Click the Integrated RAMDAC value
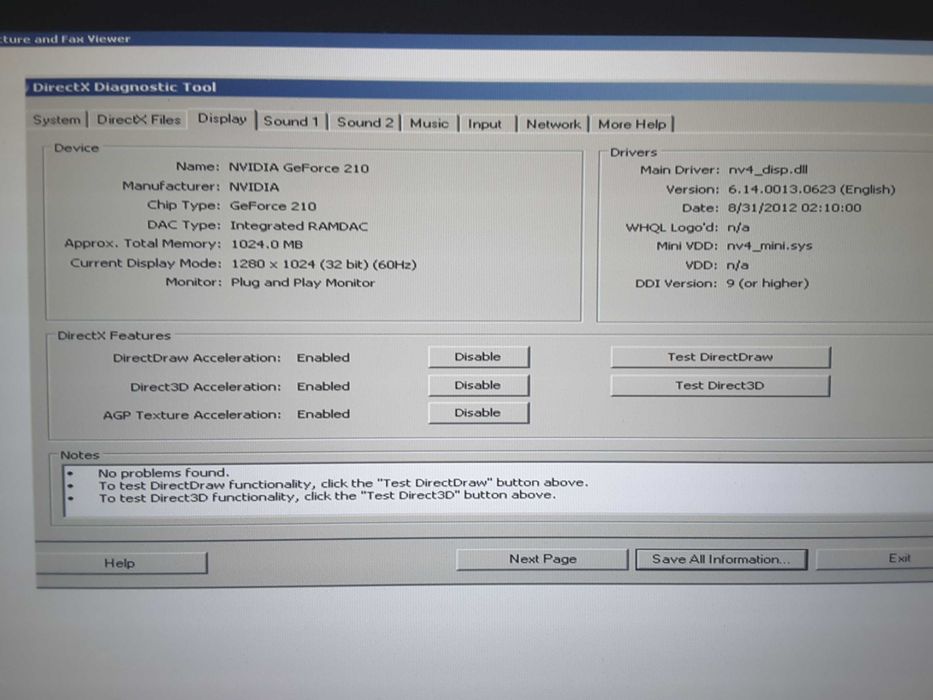 point(299,226)
